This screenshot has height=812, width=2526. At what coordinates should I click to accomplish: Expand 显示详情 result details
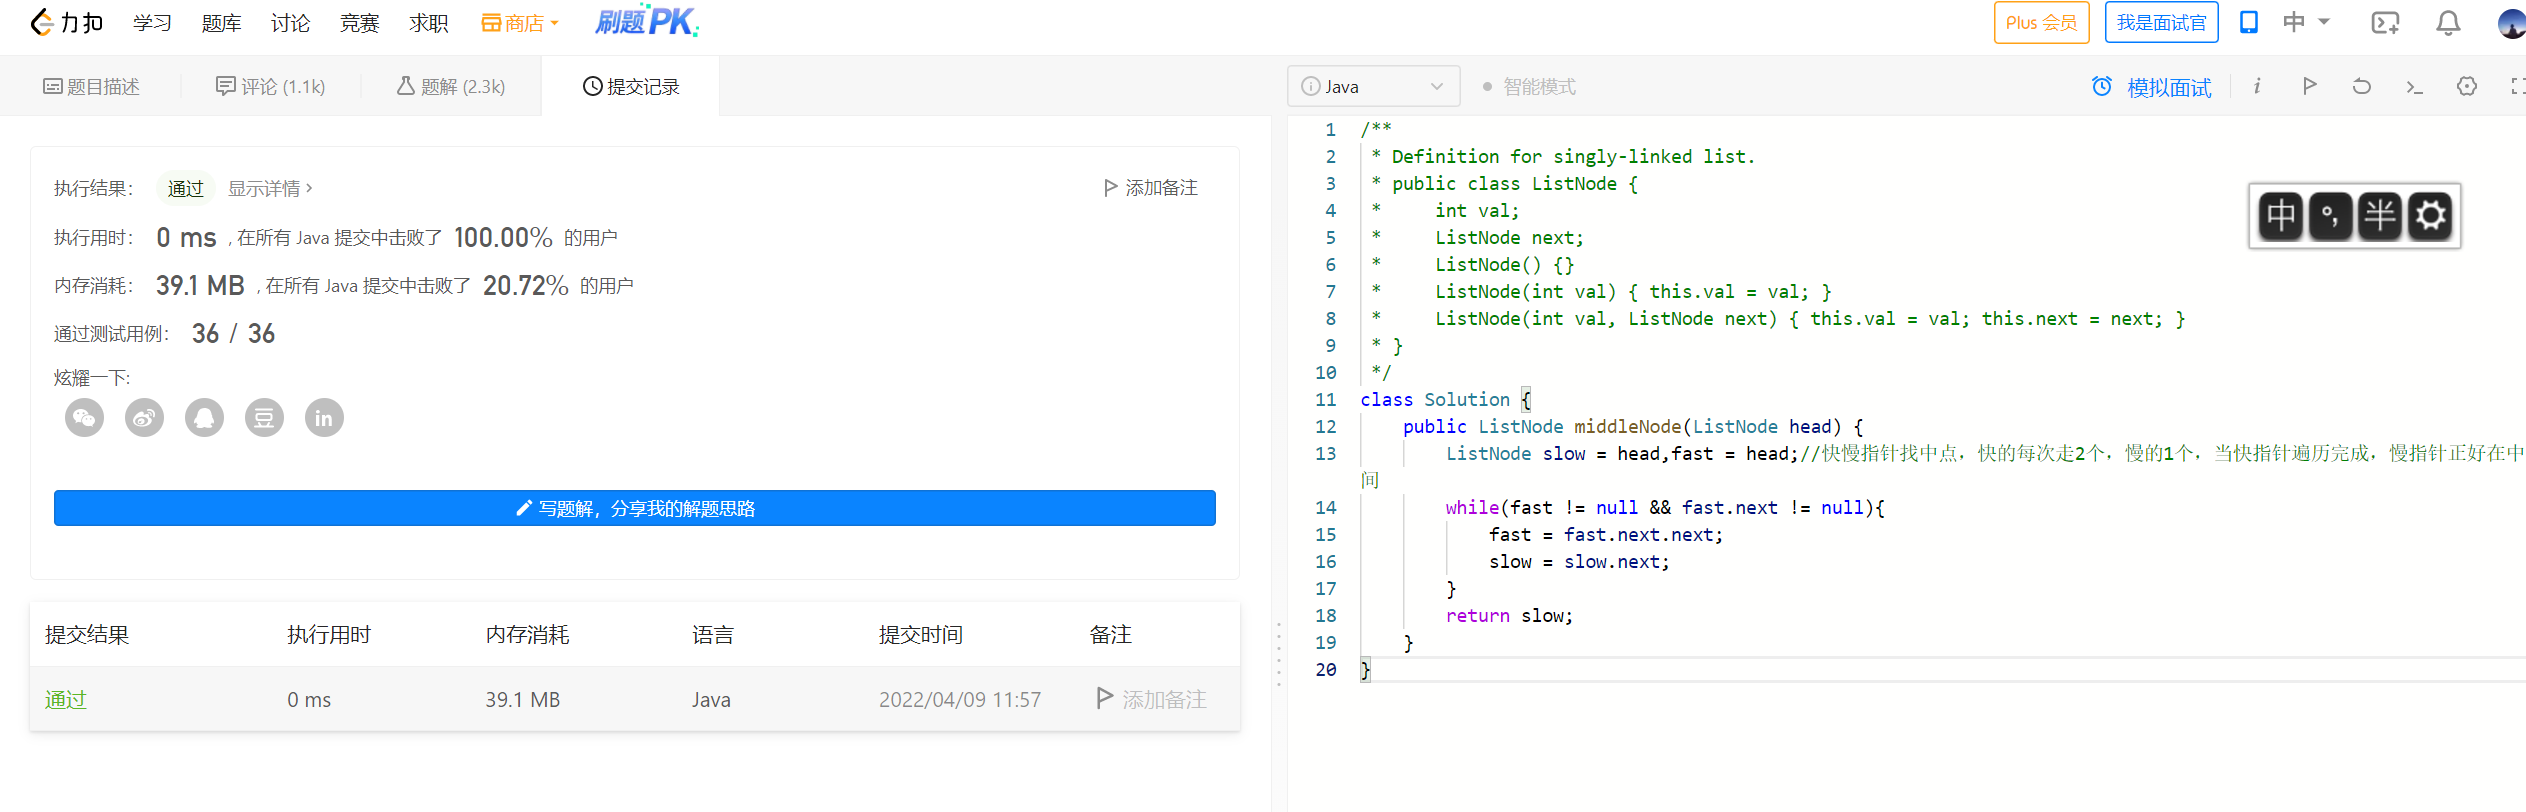pos(270,188)
